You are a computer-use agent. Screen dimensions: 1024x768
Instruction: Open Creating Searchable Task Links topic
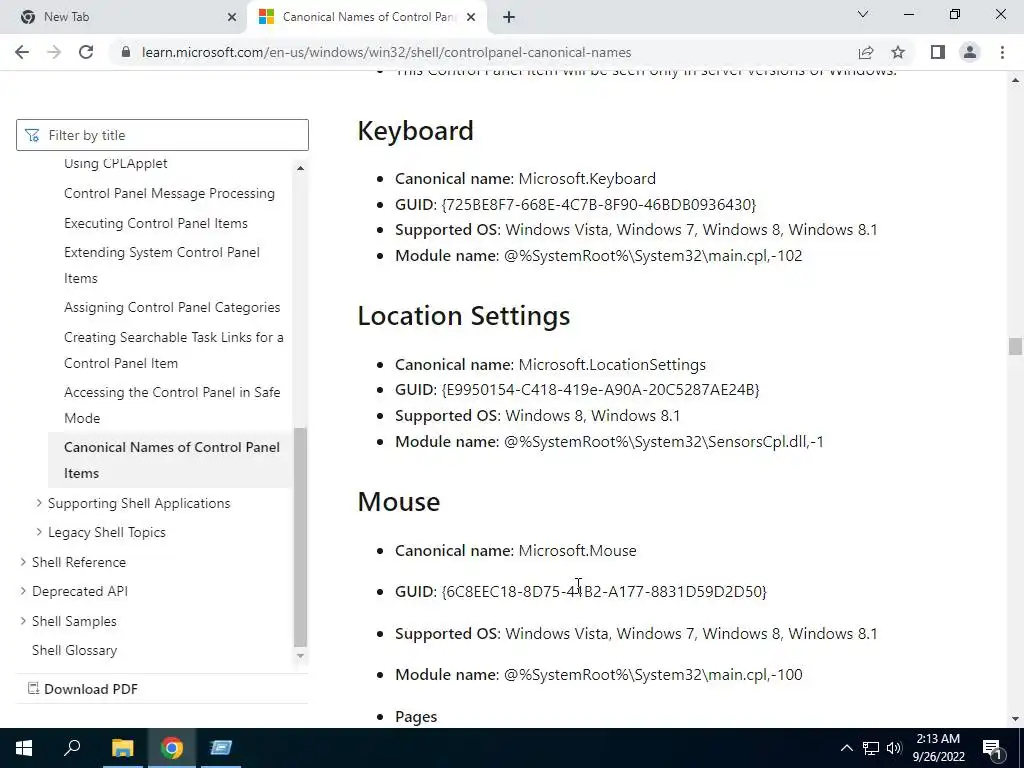pos(174,350)
